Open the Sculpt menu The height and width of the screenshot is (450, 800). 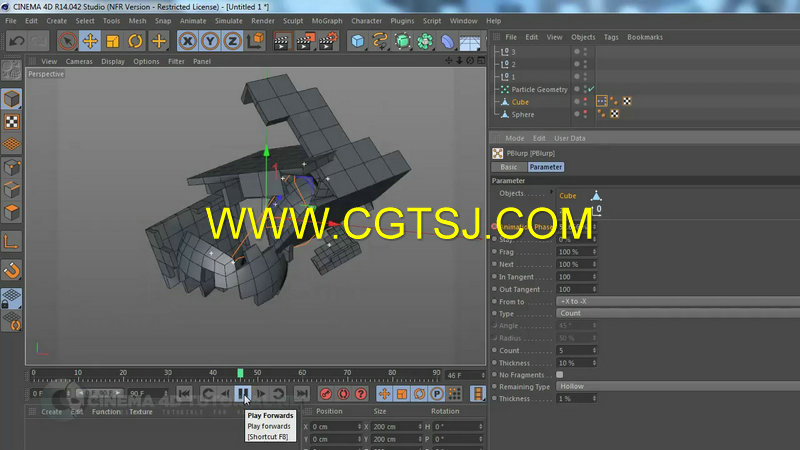point(293,21)
